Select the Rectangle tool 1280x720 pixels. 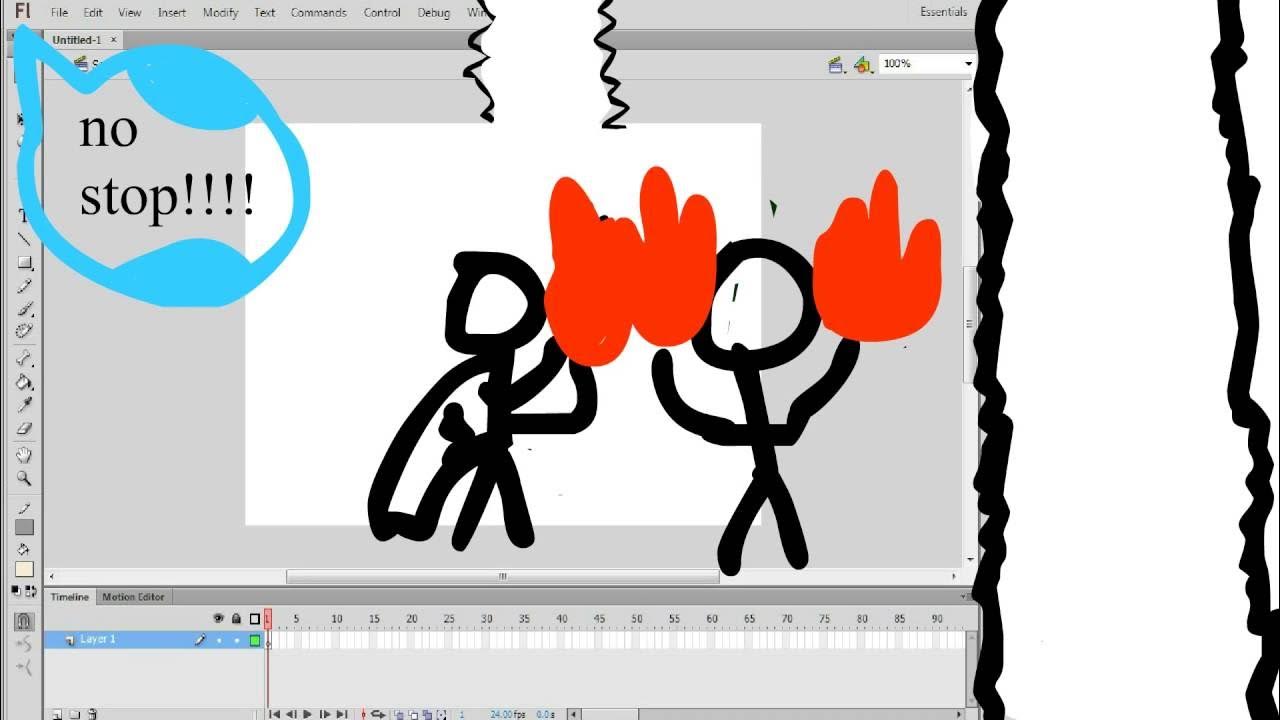tap(24, 263)
